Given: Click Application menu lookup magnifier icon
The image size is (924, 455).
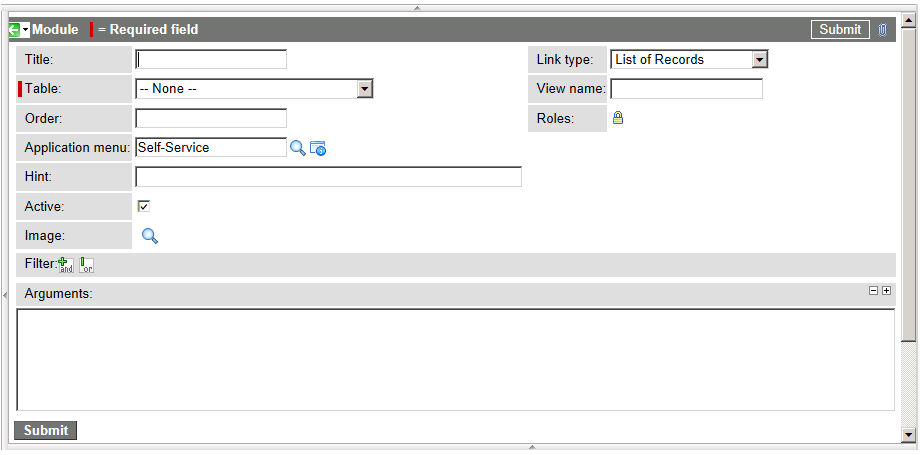Looking at the screenshot, I should [297, 148].
